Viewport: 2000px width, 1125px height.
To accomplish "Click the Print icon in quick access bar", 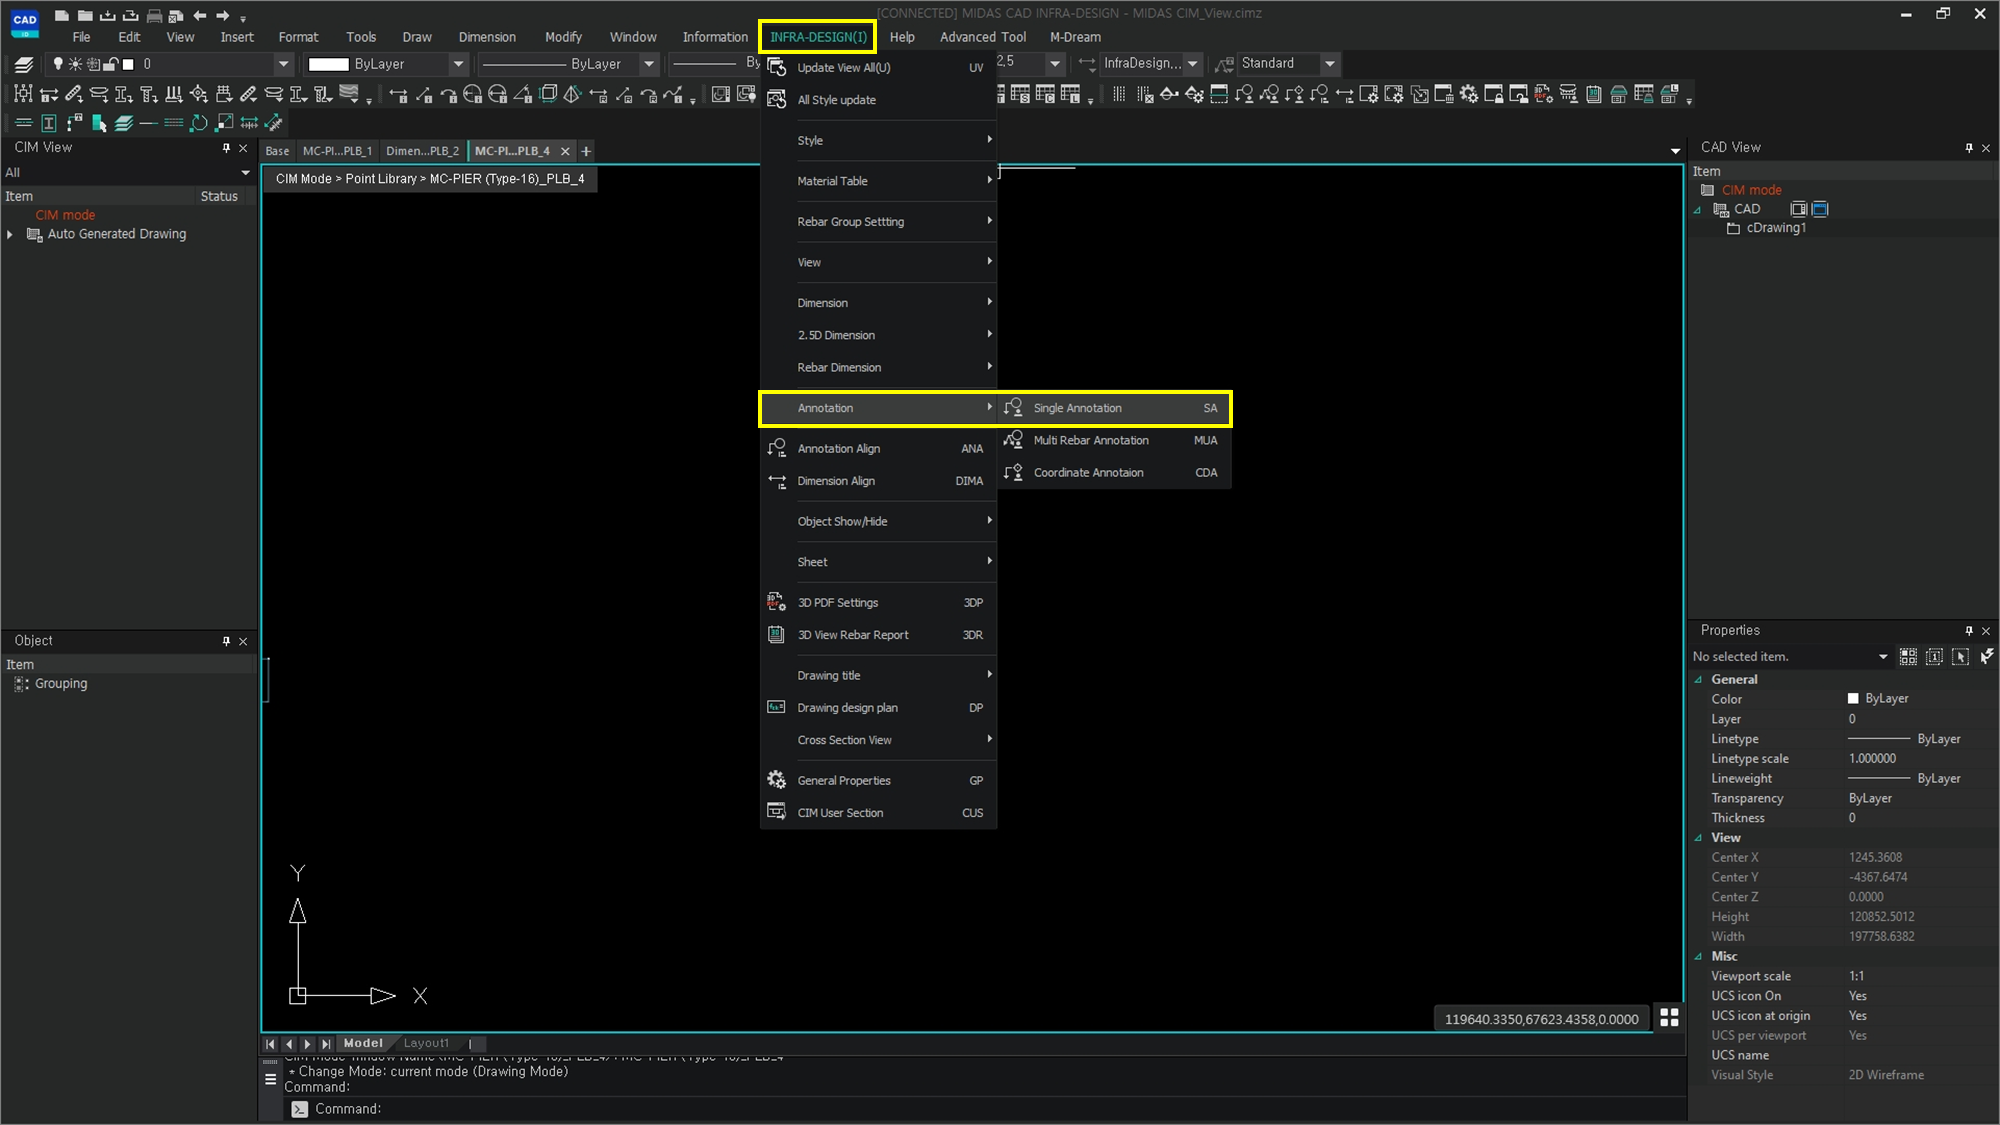I will (x=154, y=16).
